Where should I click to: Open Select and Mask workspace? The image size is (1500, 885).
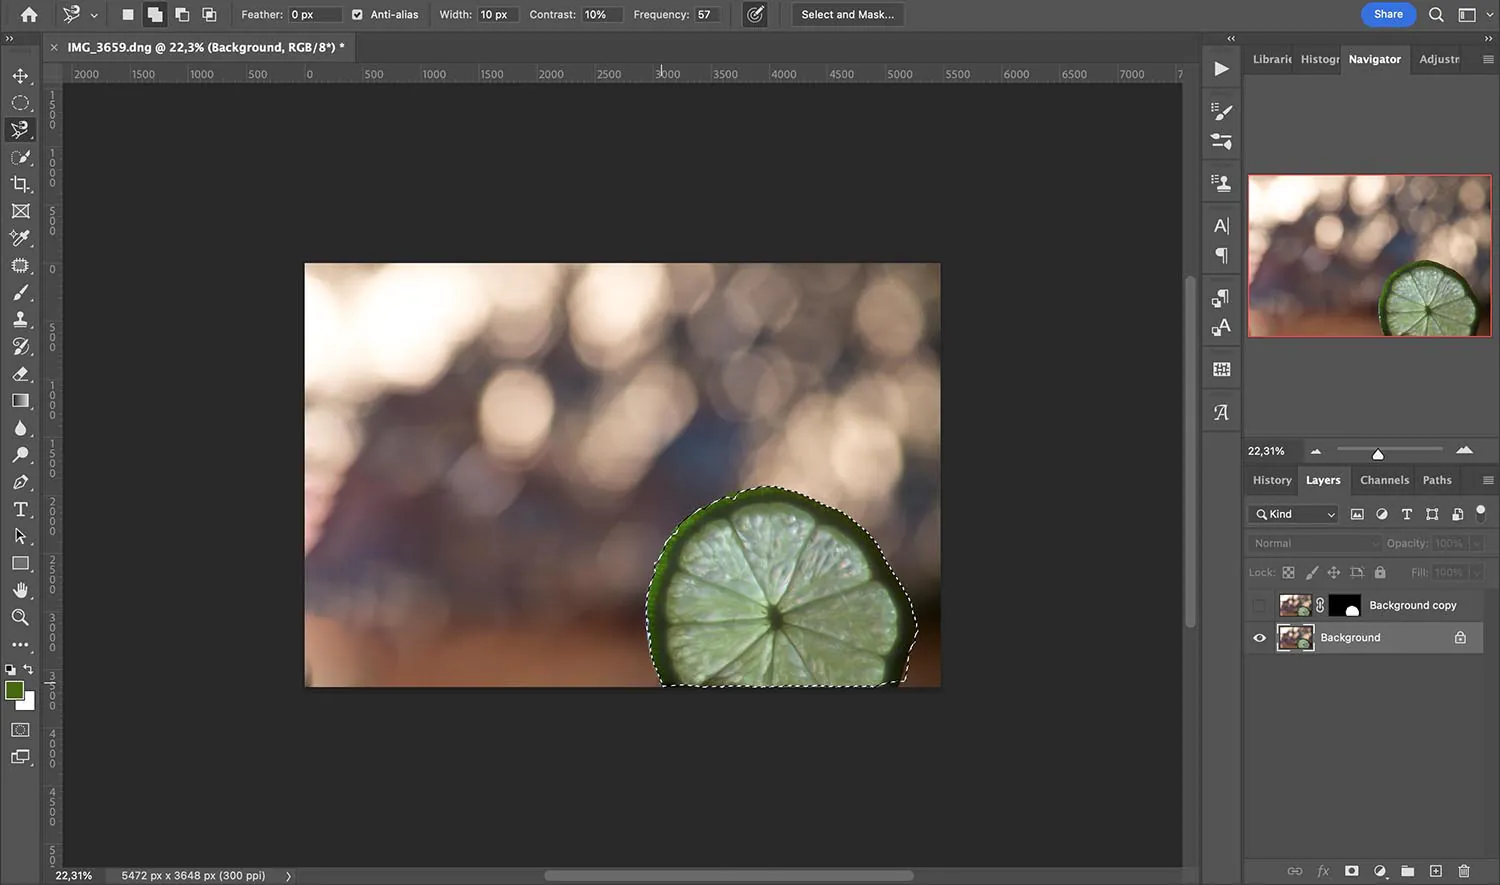848,15
